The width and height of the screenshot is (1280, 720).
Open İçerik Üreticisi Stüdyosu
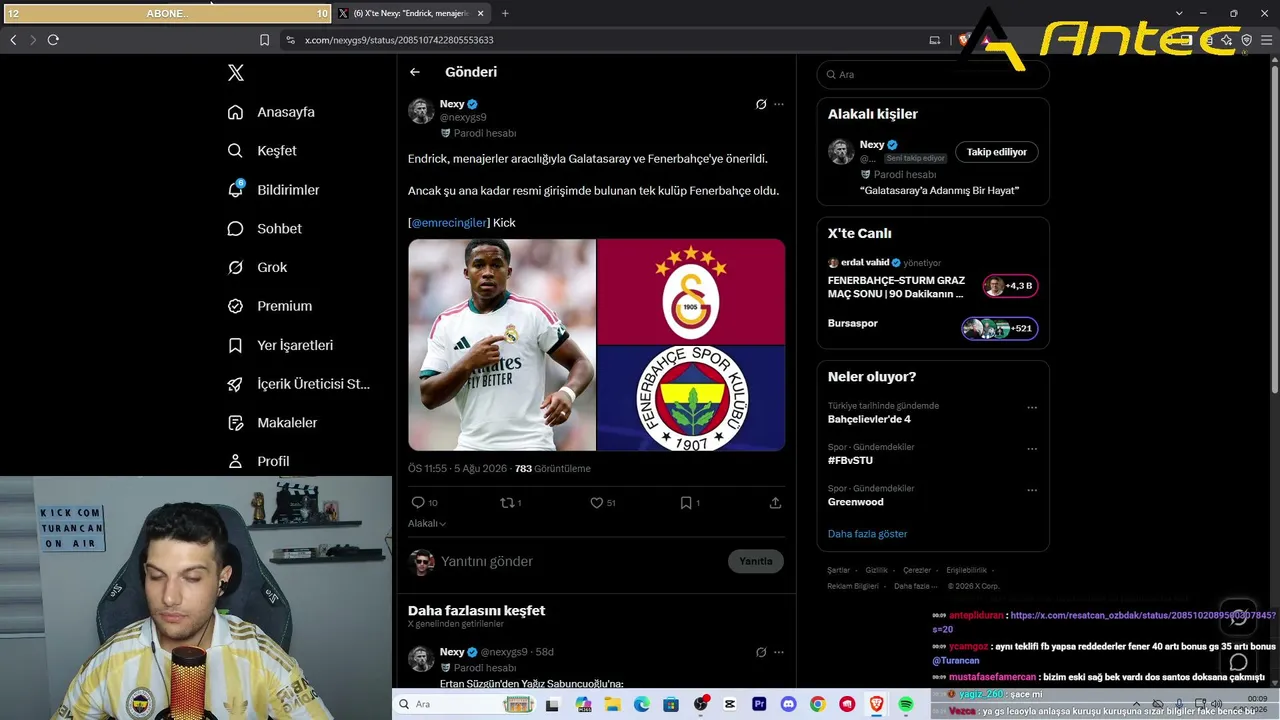[x=298, y=384]
